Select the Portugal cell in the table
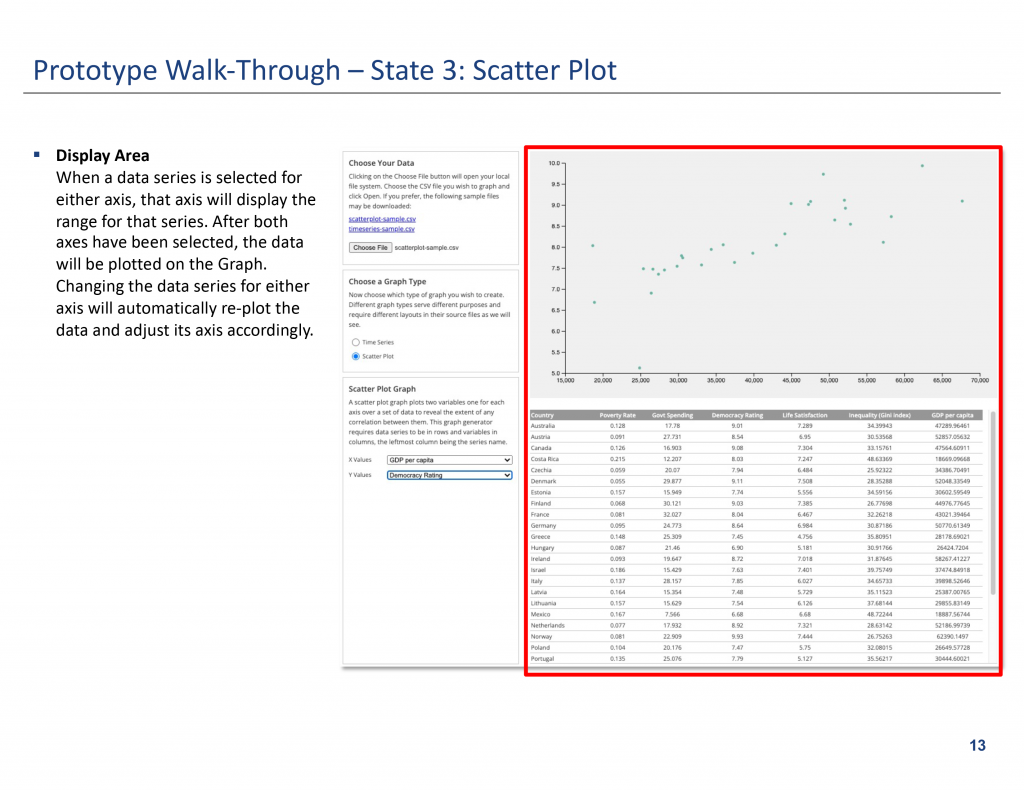The width and height of the screenshot is (1024, 791). 543,659
